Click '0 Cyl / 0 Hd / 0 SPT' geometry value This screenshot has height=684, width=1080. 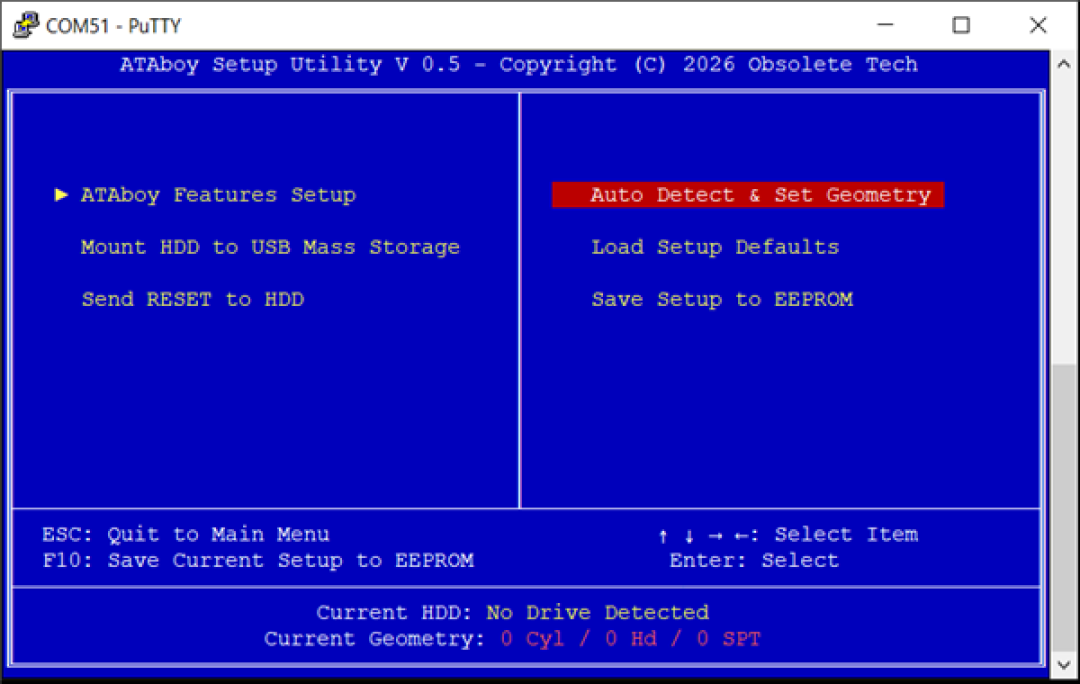(630, 639)
